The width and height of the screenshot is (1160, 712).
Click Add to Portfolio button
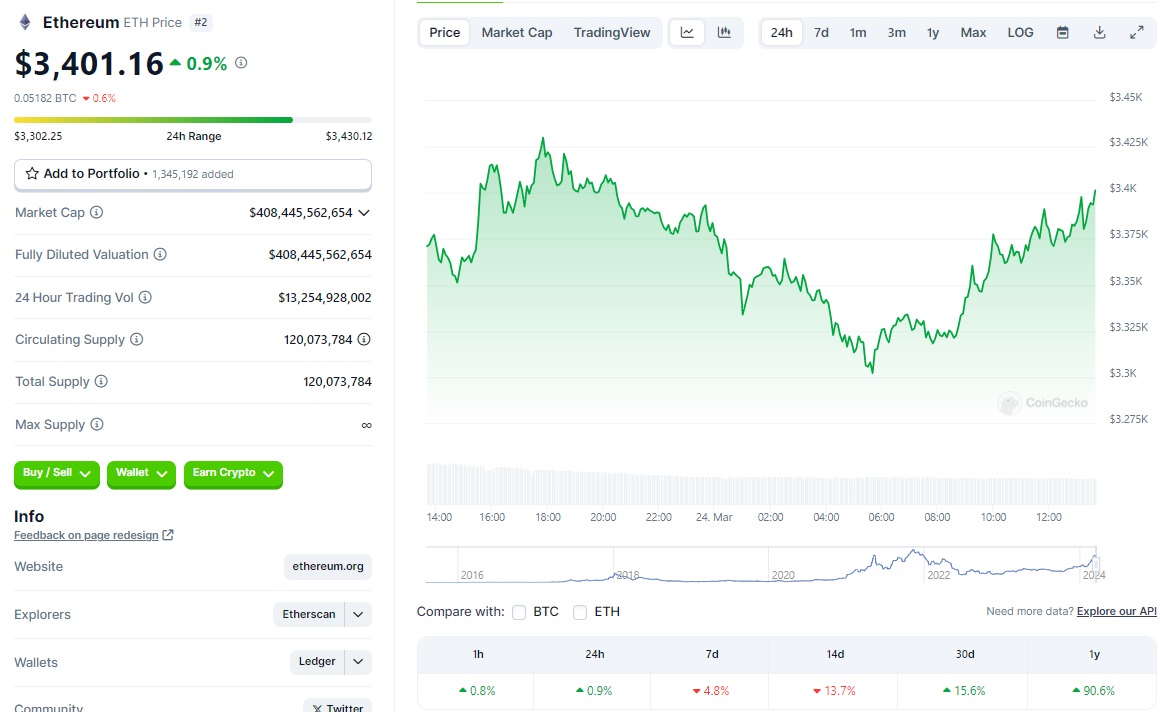[192, 174]
